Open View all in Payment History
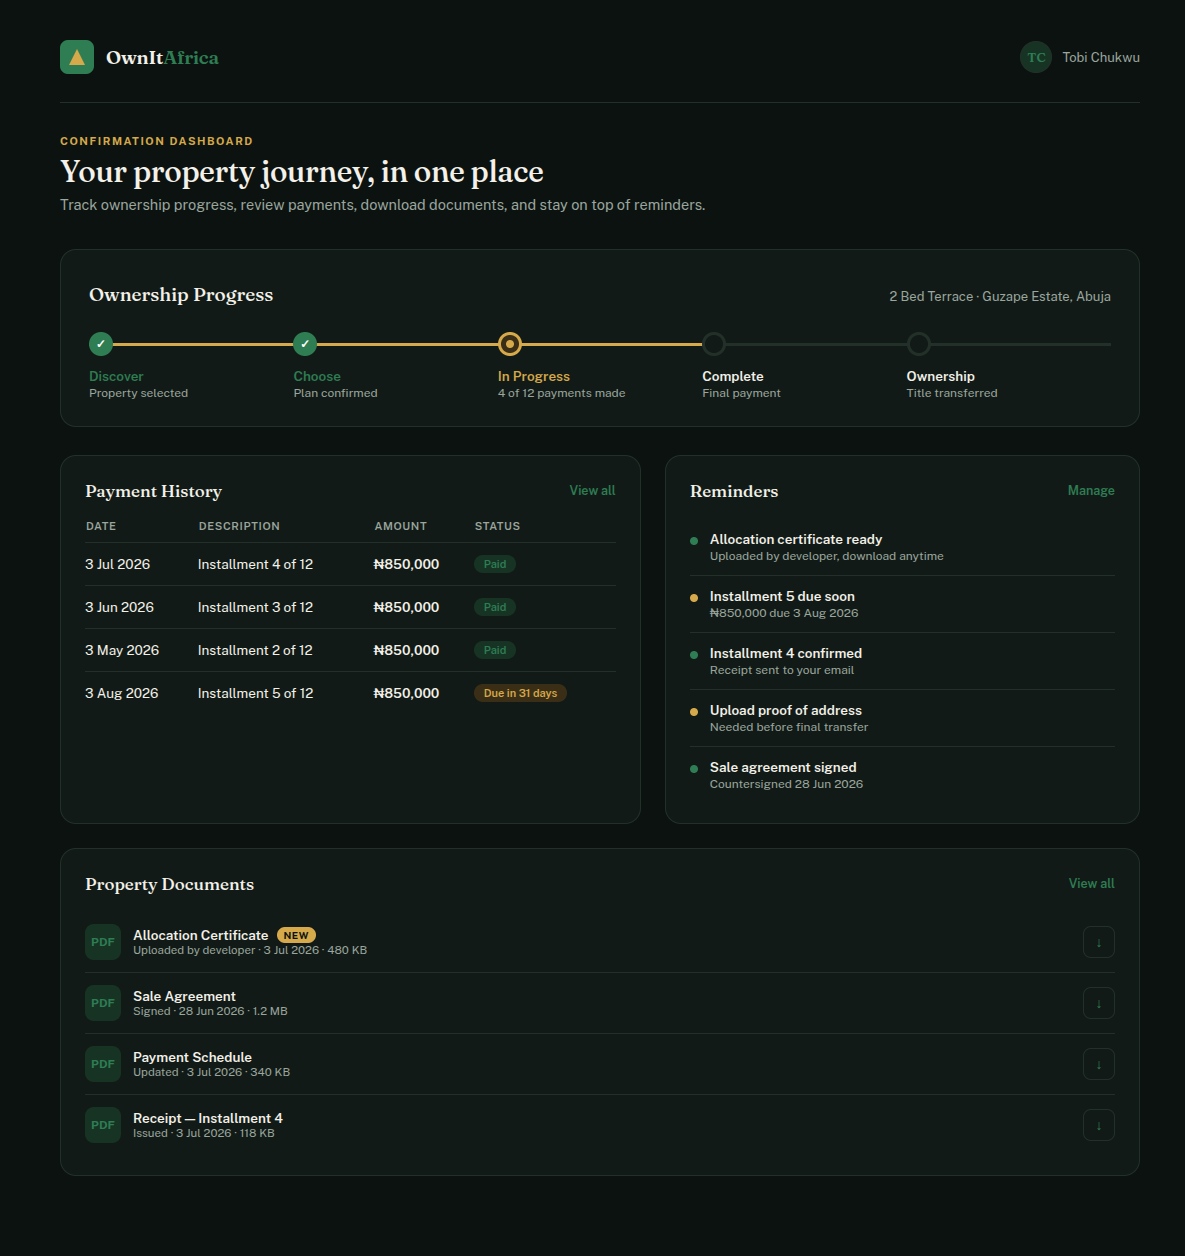1185x1256 pixels. click(592, 490)
